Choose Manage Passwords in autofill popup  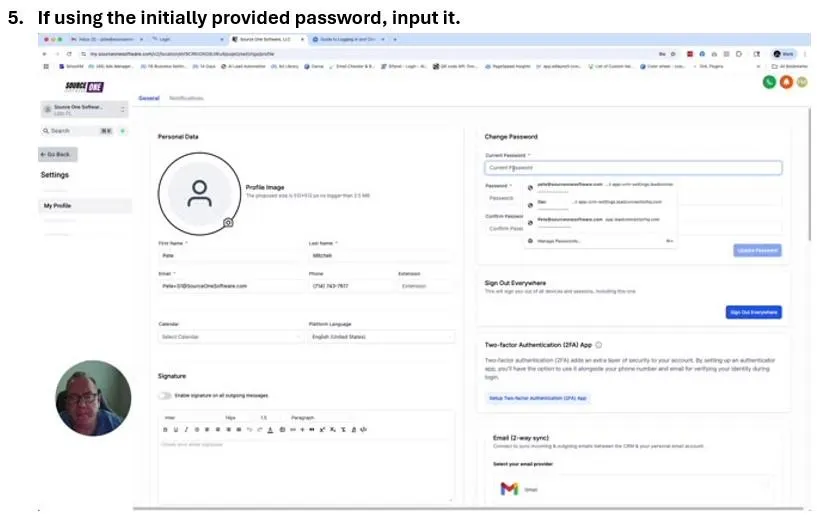[600, 241]
